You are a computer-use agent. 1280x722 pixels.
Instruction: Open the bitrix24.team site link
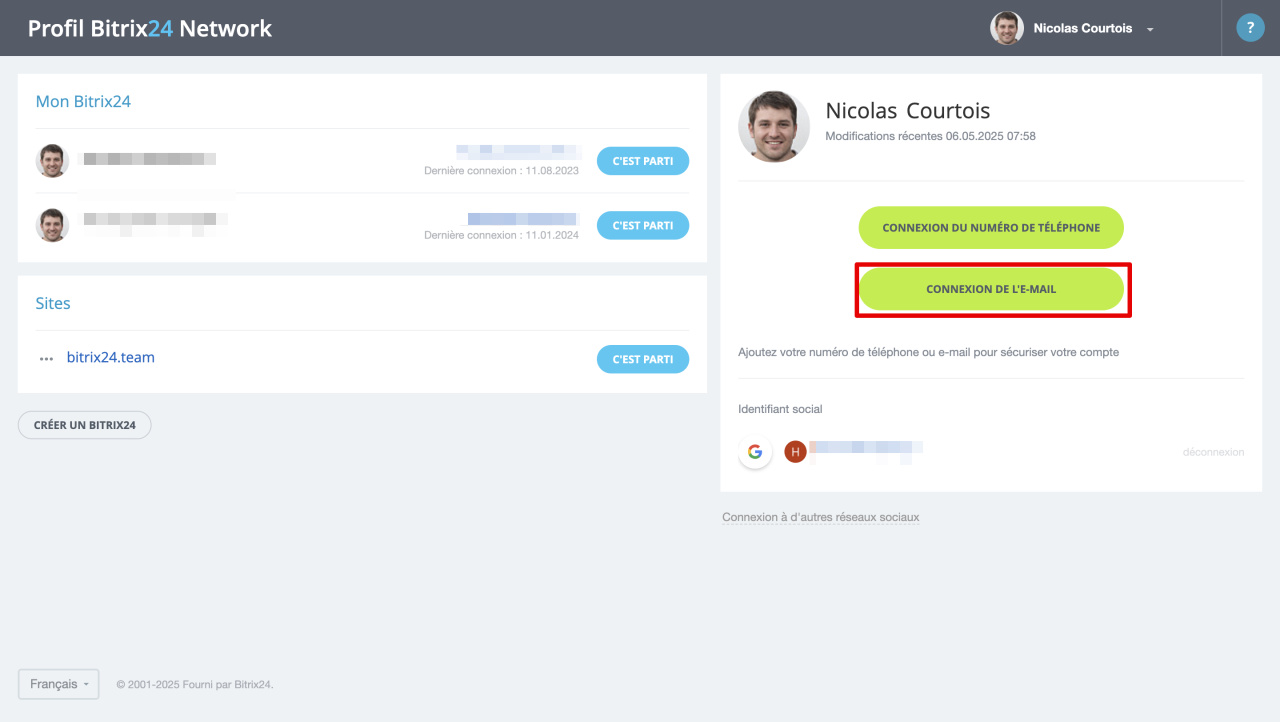tap(111, 357)
